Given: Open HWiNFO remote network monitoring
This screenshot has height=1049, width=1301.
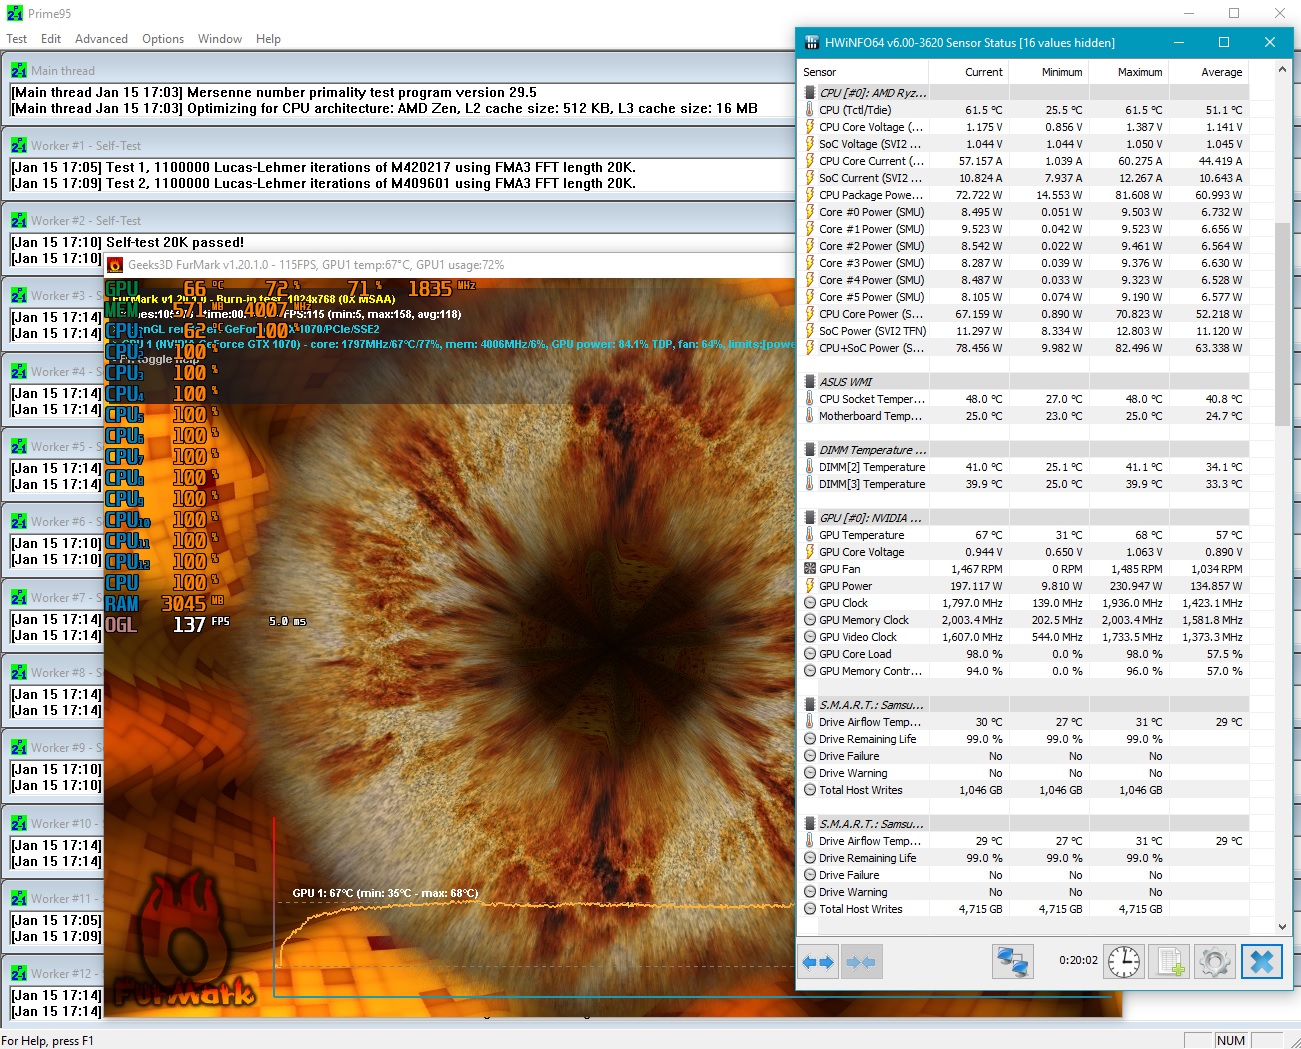Looking at the screenshot, I should click(1012, 962).
